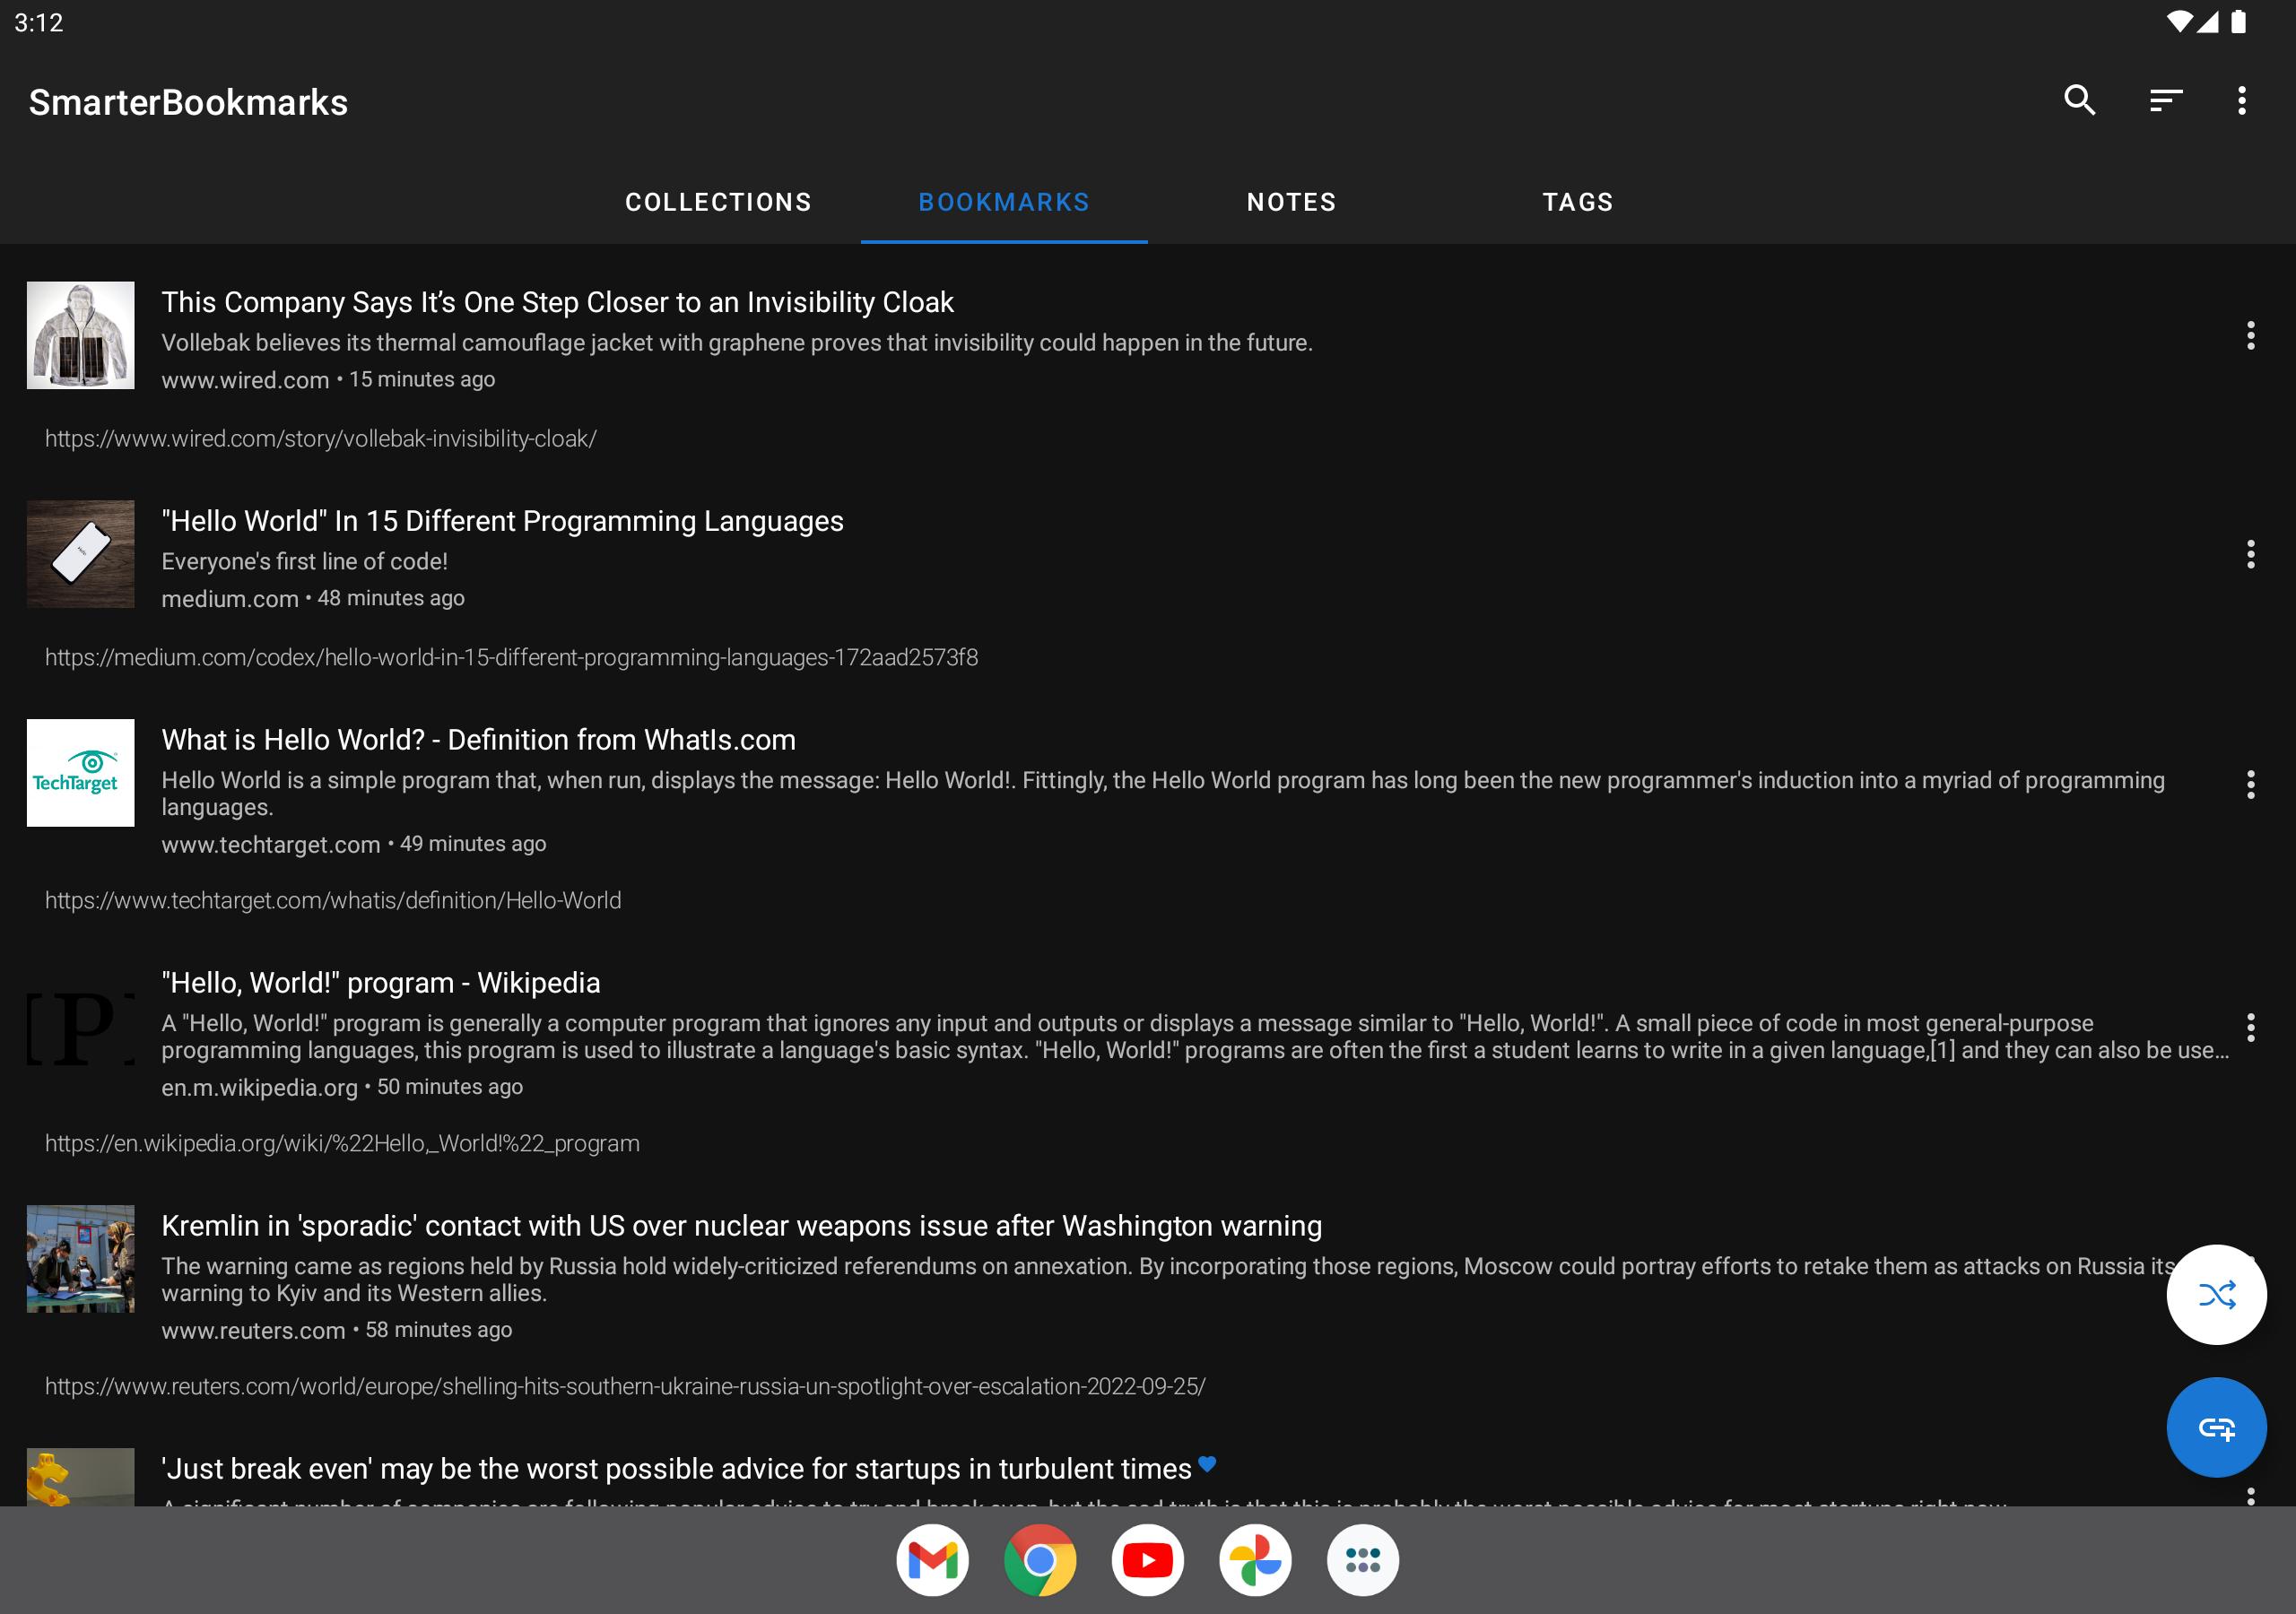Tap the Vollebak thermal camouflage jacket description

(737, 343)
